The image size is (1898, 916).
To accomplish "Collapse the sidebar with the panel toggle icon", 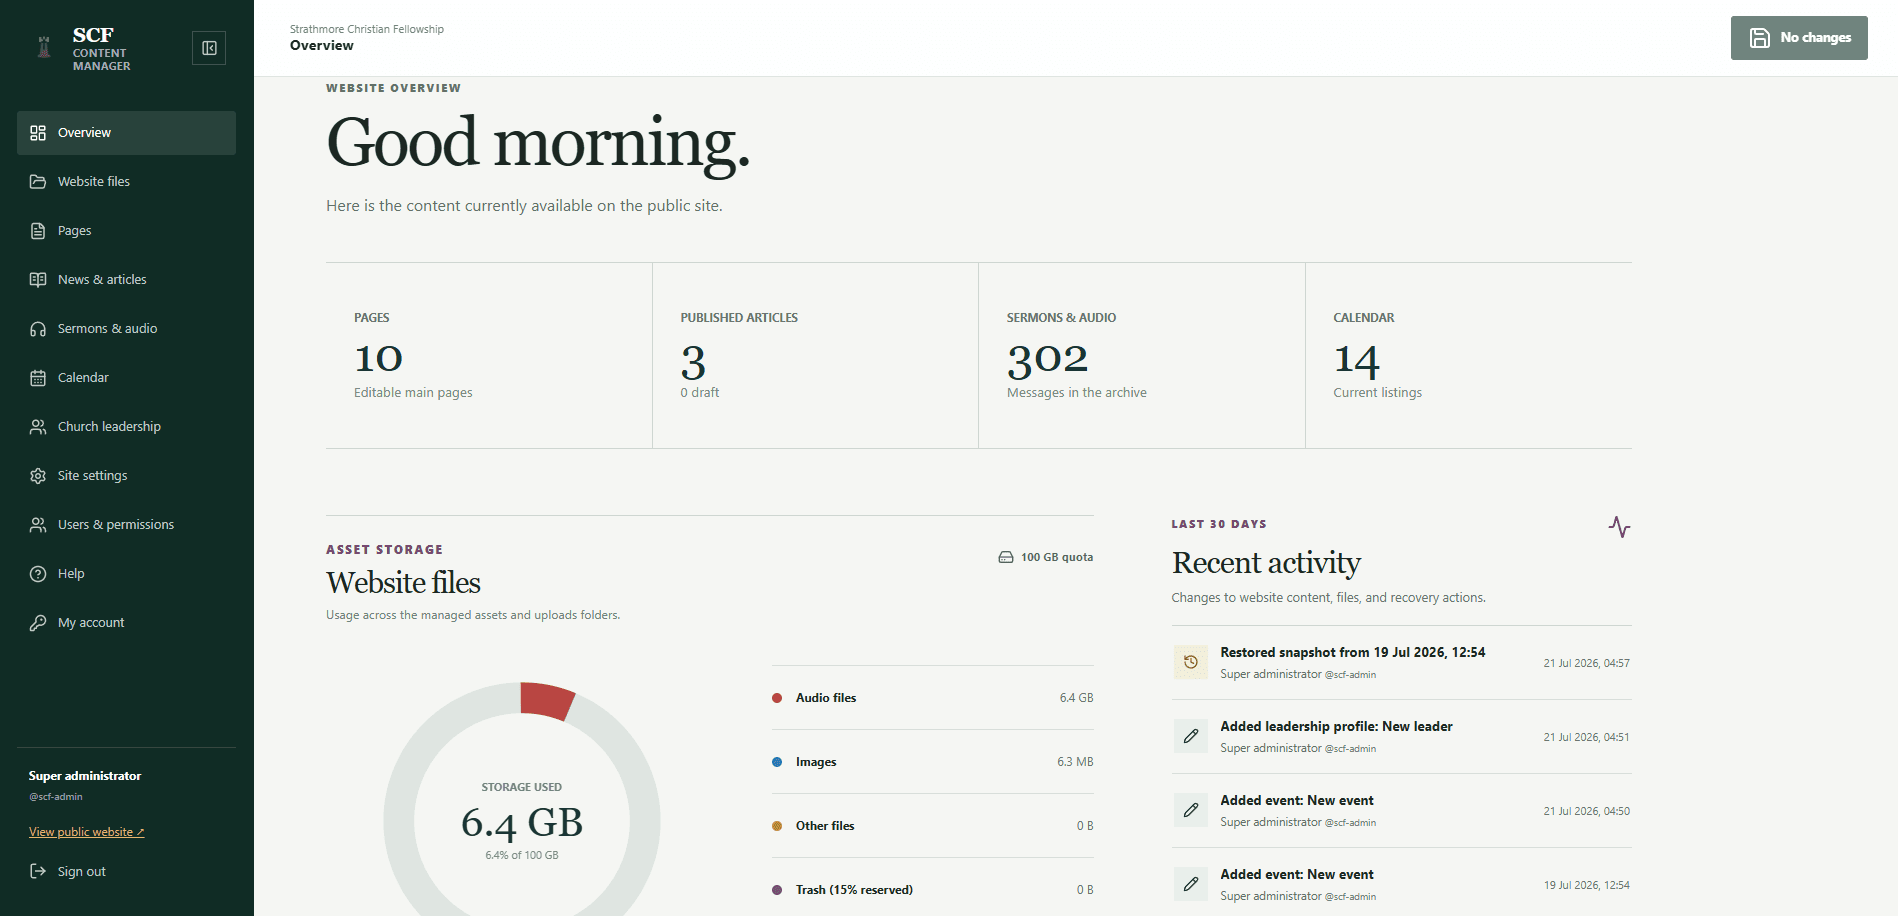I will [209, 48].
